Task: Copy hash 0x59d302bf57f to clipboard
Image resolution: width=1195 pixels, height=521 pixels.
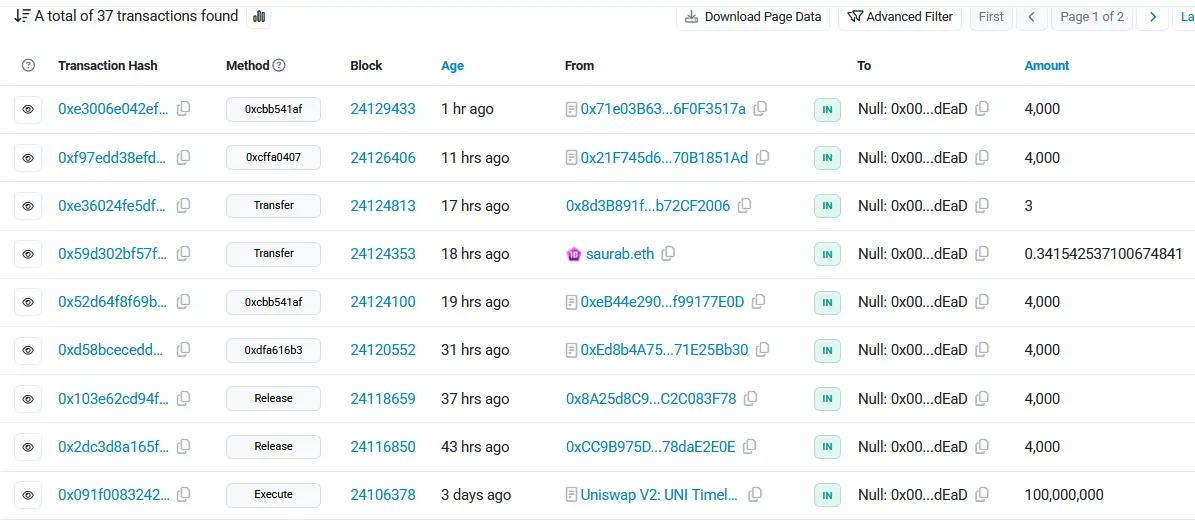Action: click(184, 254)
